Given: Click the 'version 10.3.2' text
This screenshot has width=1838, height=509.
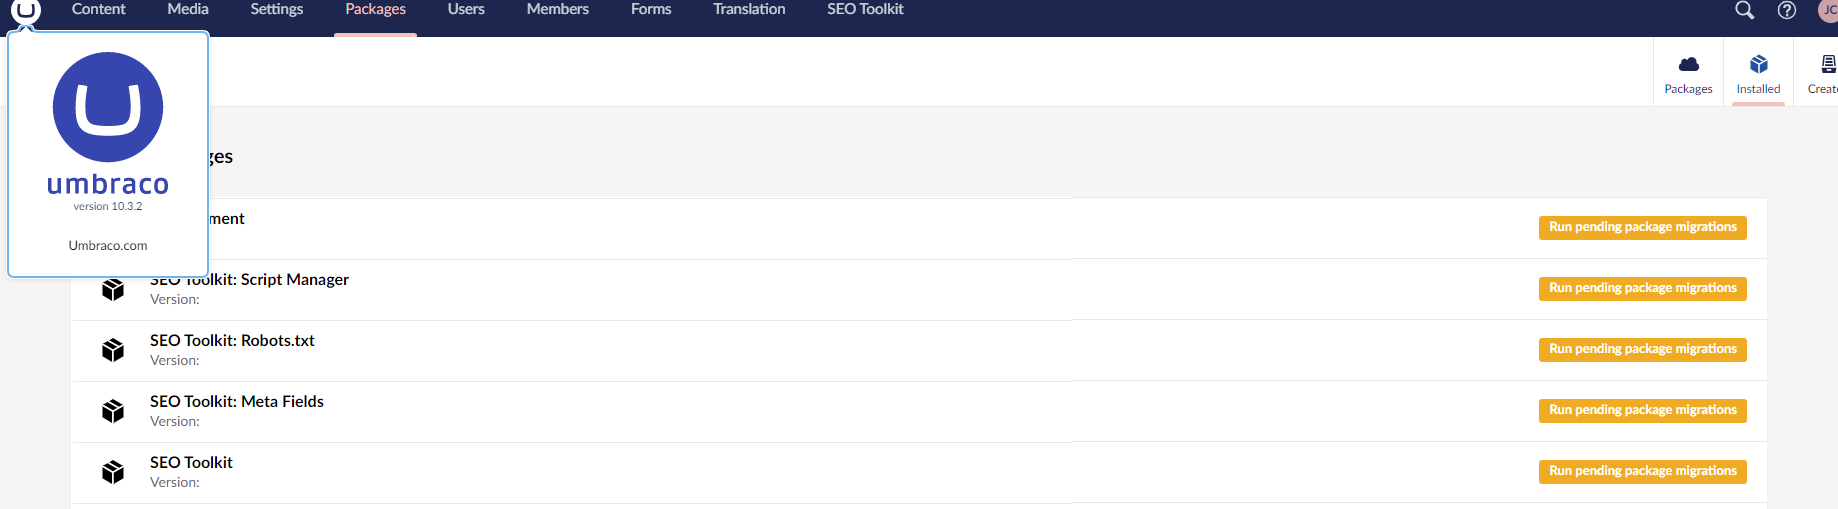Looking at the screenshot, I should point(108,206).
